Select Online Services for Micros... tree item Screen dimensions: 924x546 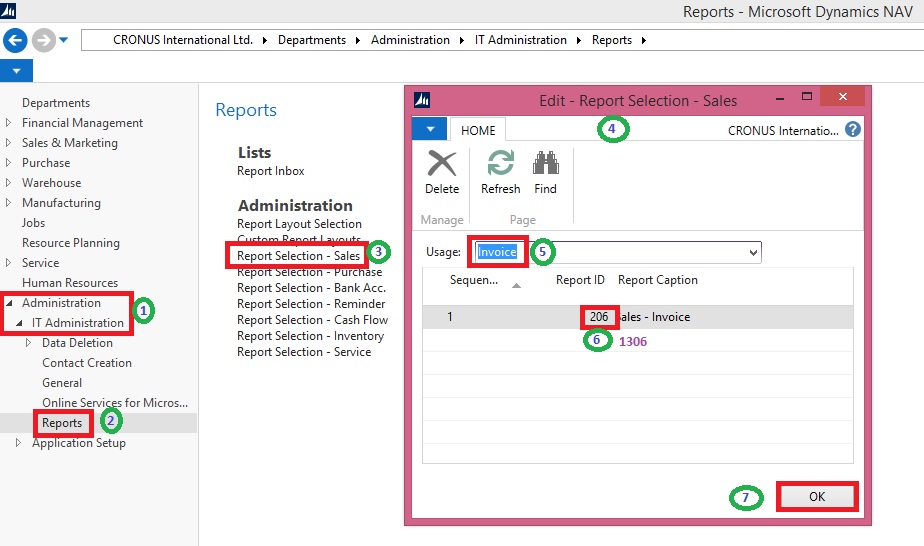(115, 403)
